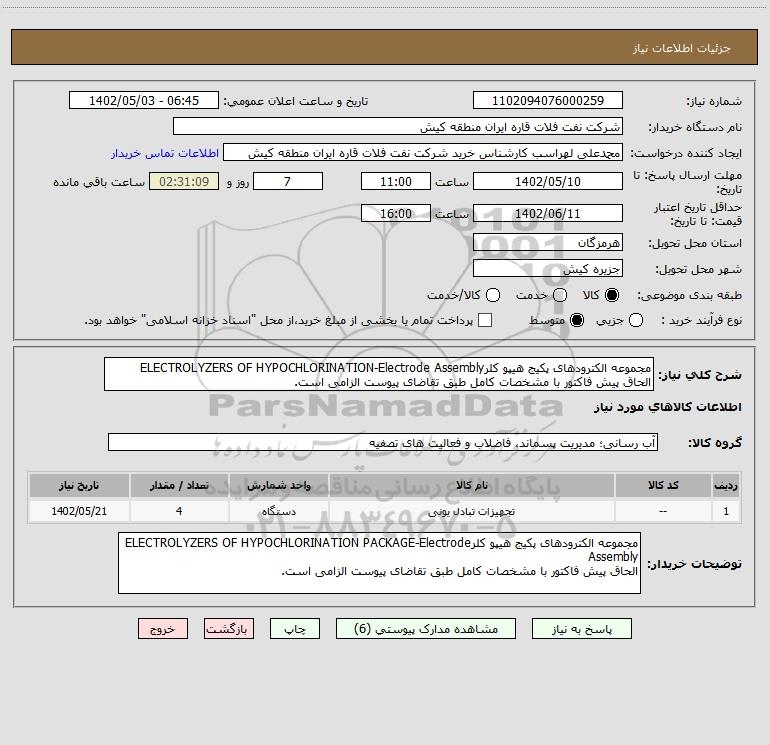Viewport: 770px width, 745px height.
Task: Choose the جزیی purchase type radio
Action: (635, 320)
